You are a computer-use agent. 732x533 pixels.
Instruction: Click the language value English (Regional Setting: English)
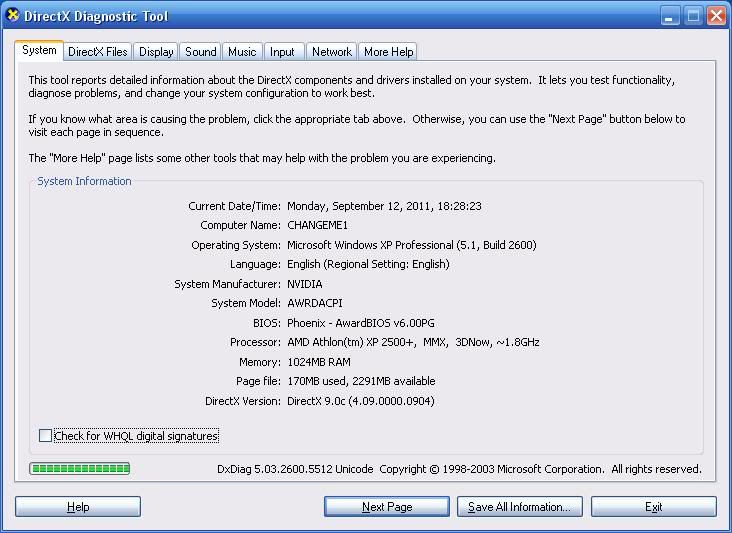pyautogui.click(x=368, y=264)
